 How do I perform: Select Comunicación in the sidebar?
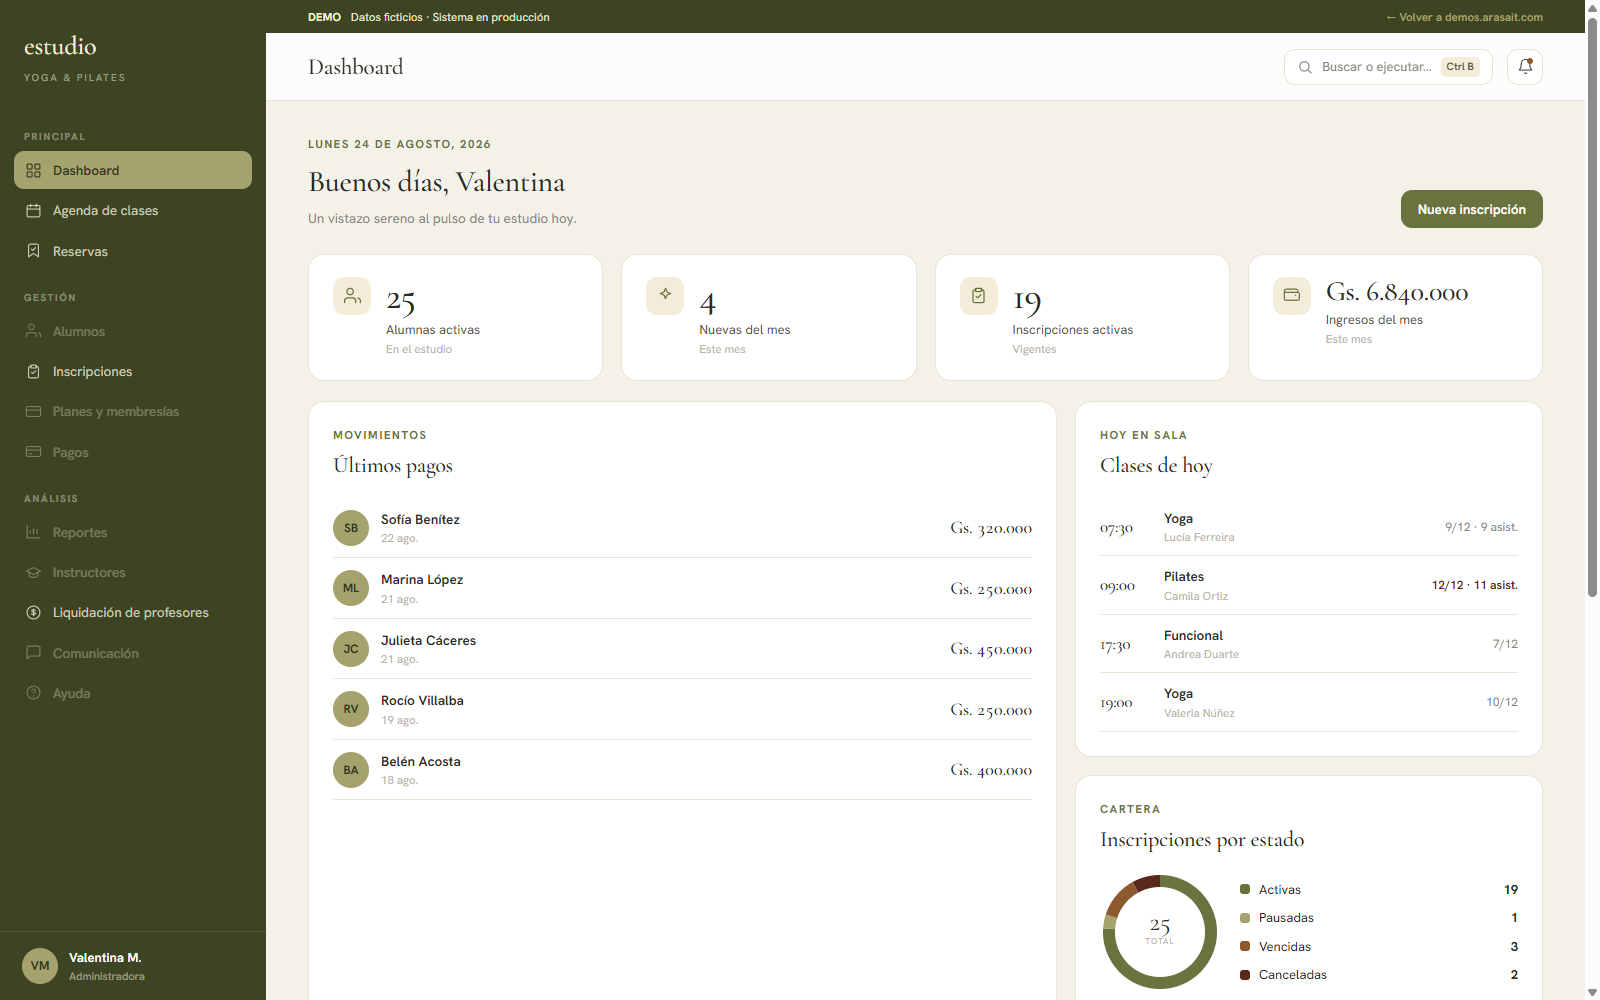click(x=133, y=653)
